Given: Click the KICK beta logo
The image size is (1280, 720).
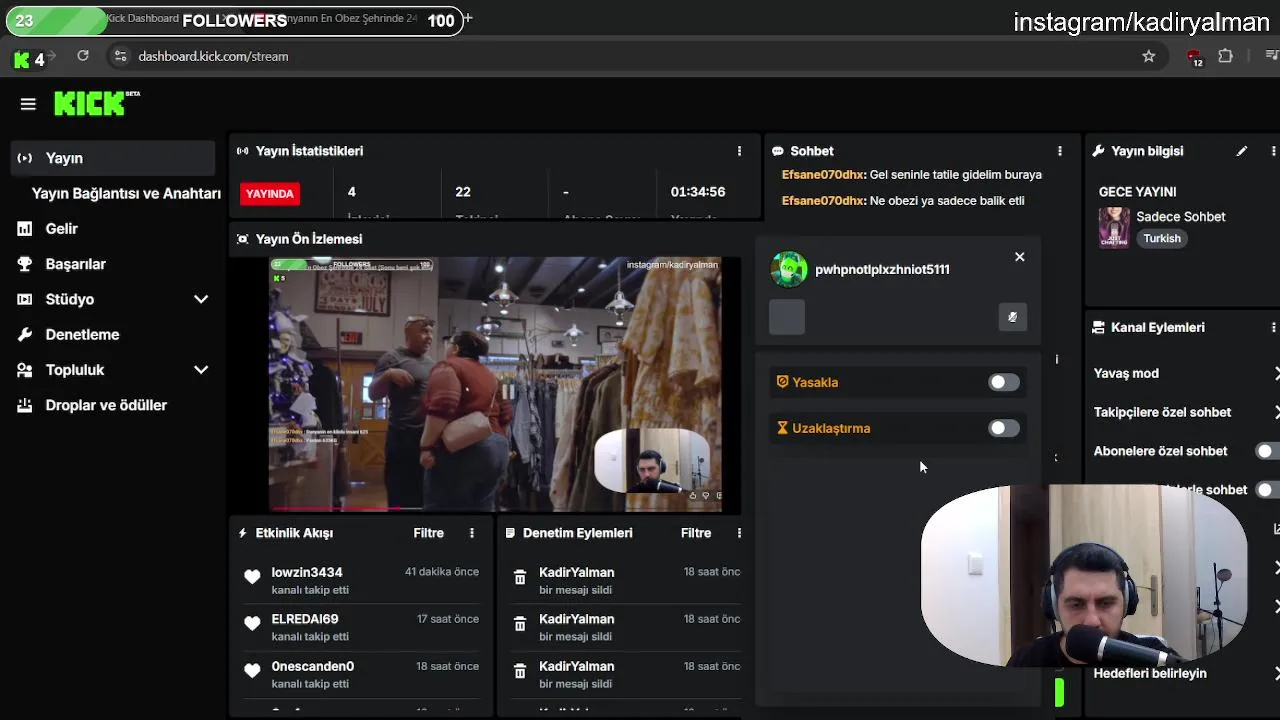Looking at the screenshot, I should 97,103.
